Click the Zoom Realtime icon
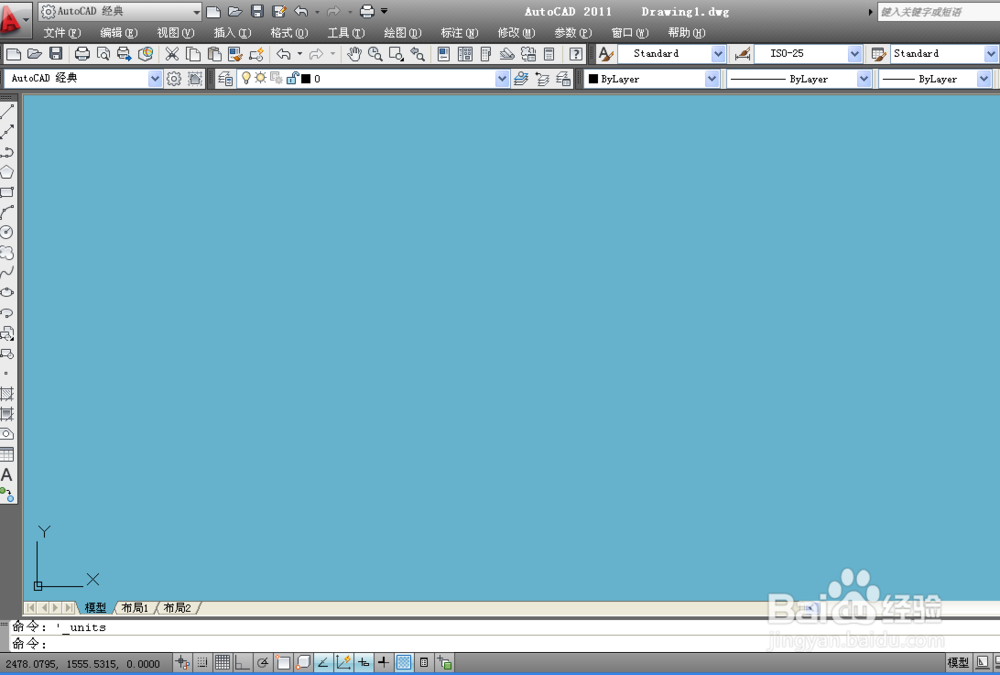The height and width of the screenshot is (675, 1000). coord(375,54)
